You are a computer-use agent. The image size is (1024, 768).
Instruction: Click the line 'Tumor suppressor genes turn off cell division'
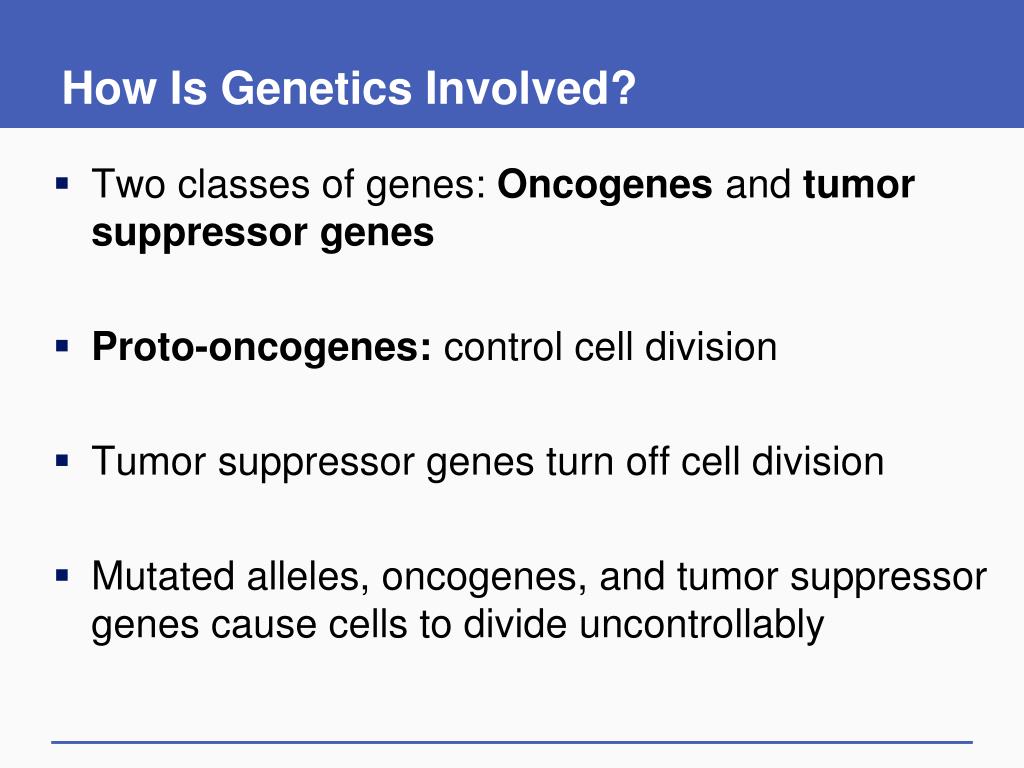(x=488, y=463)
